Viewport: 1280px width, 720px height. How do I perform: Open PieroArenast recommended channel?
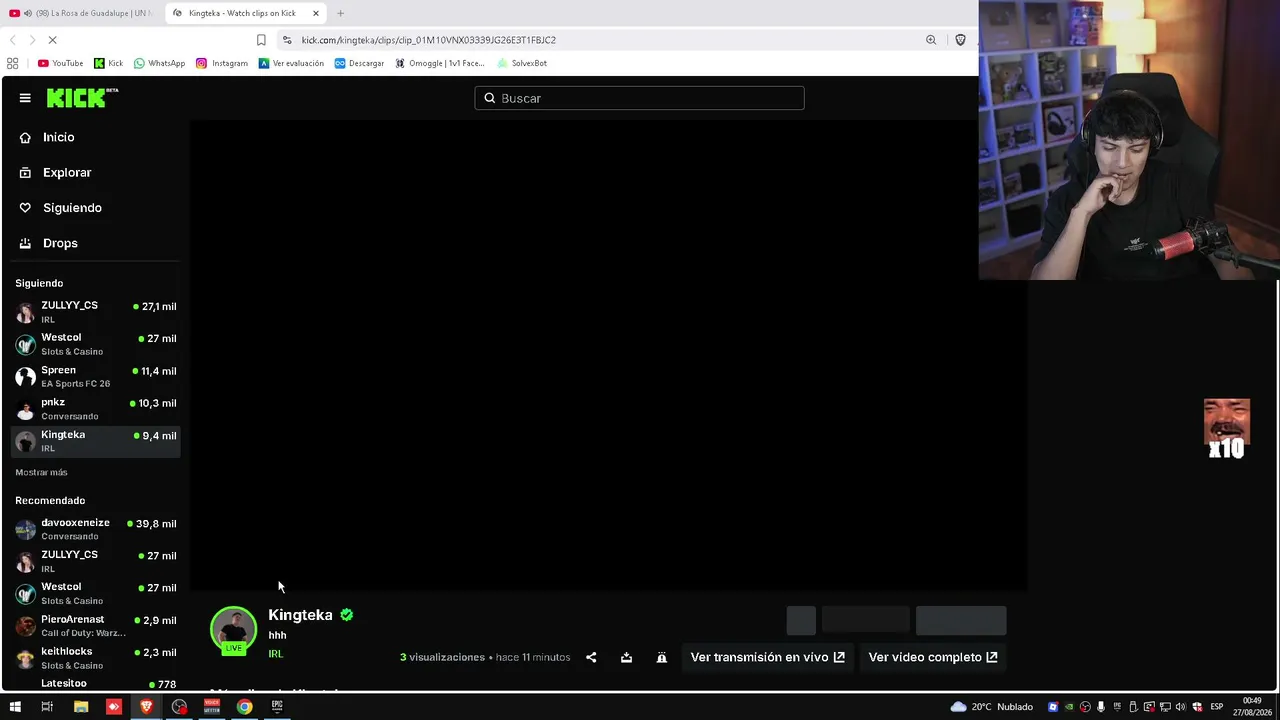pos(95,626)
